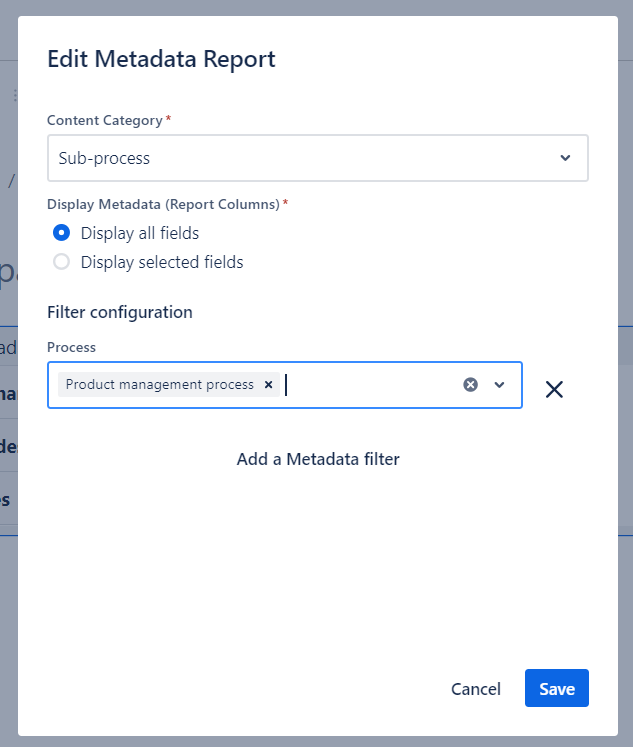Click the Content Category field label
The image size is (633, 747).
click(x=105, y=120)
